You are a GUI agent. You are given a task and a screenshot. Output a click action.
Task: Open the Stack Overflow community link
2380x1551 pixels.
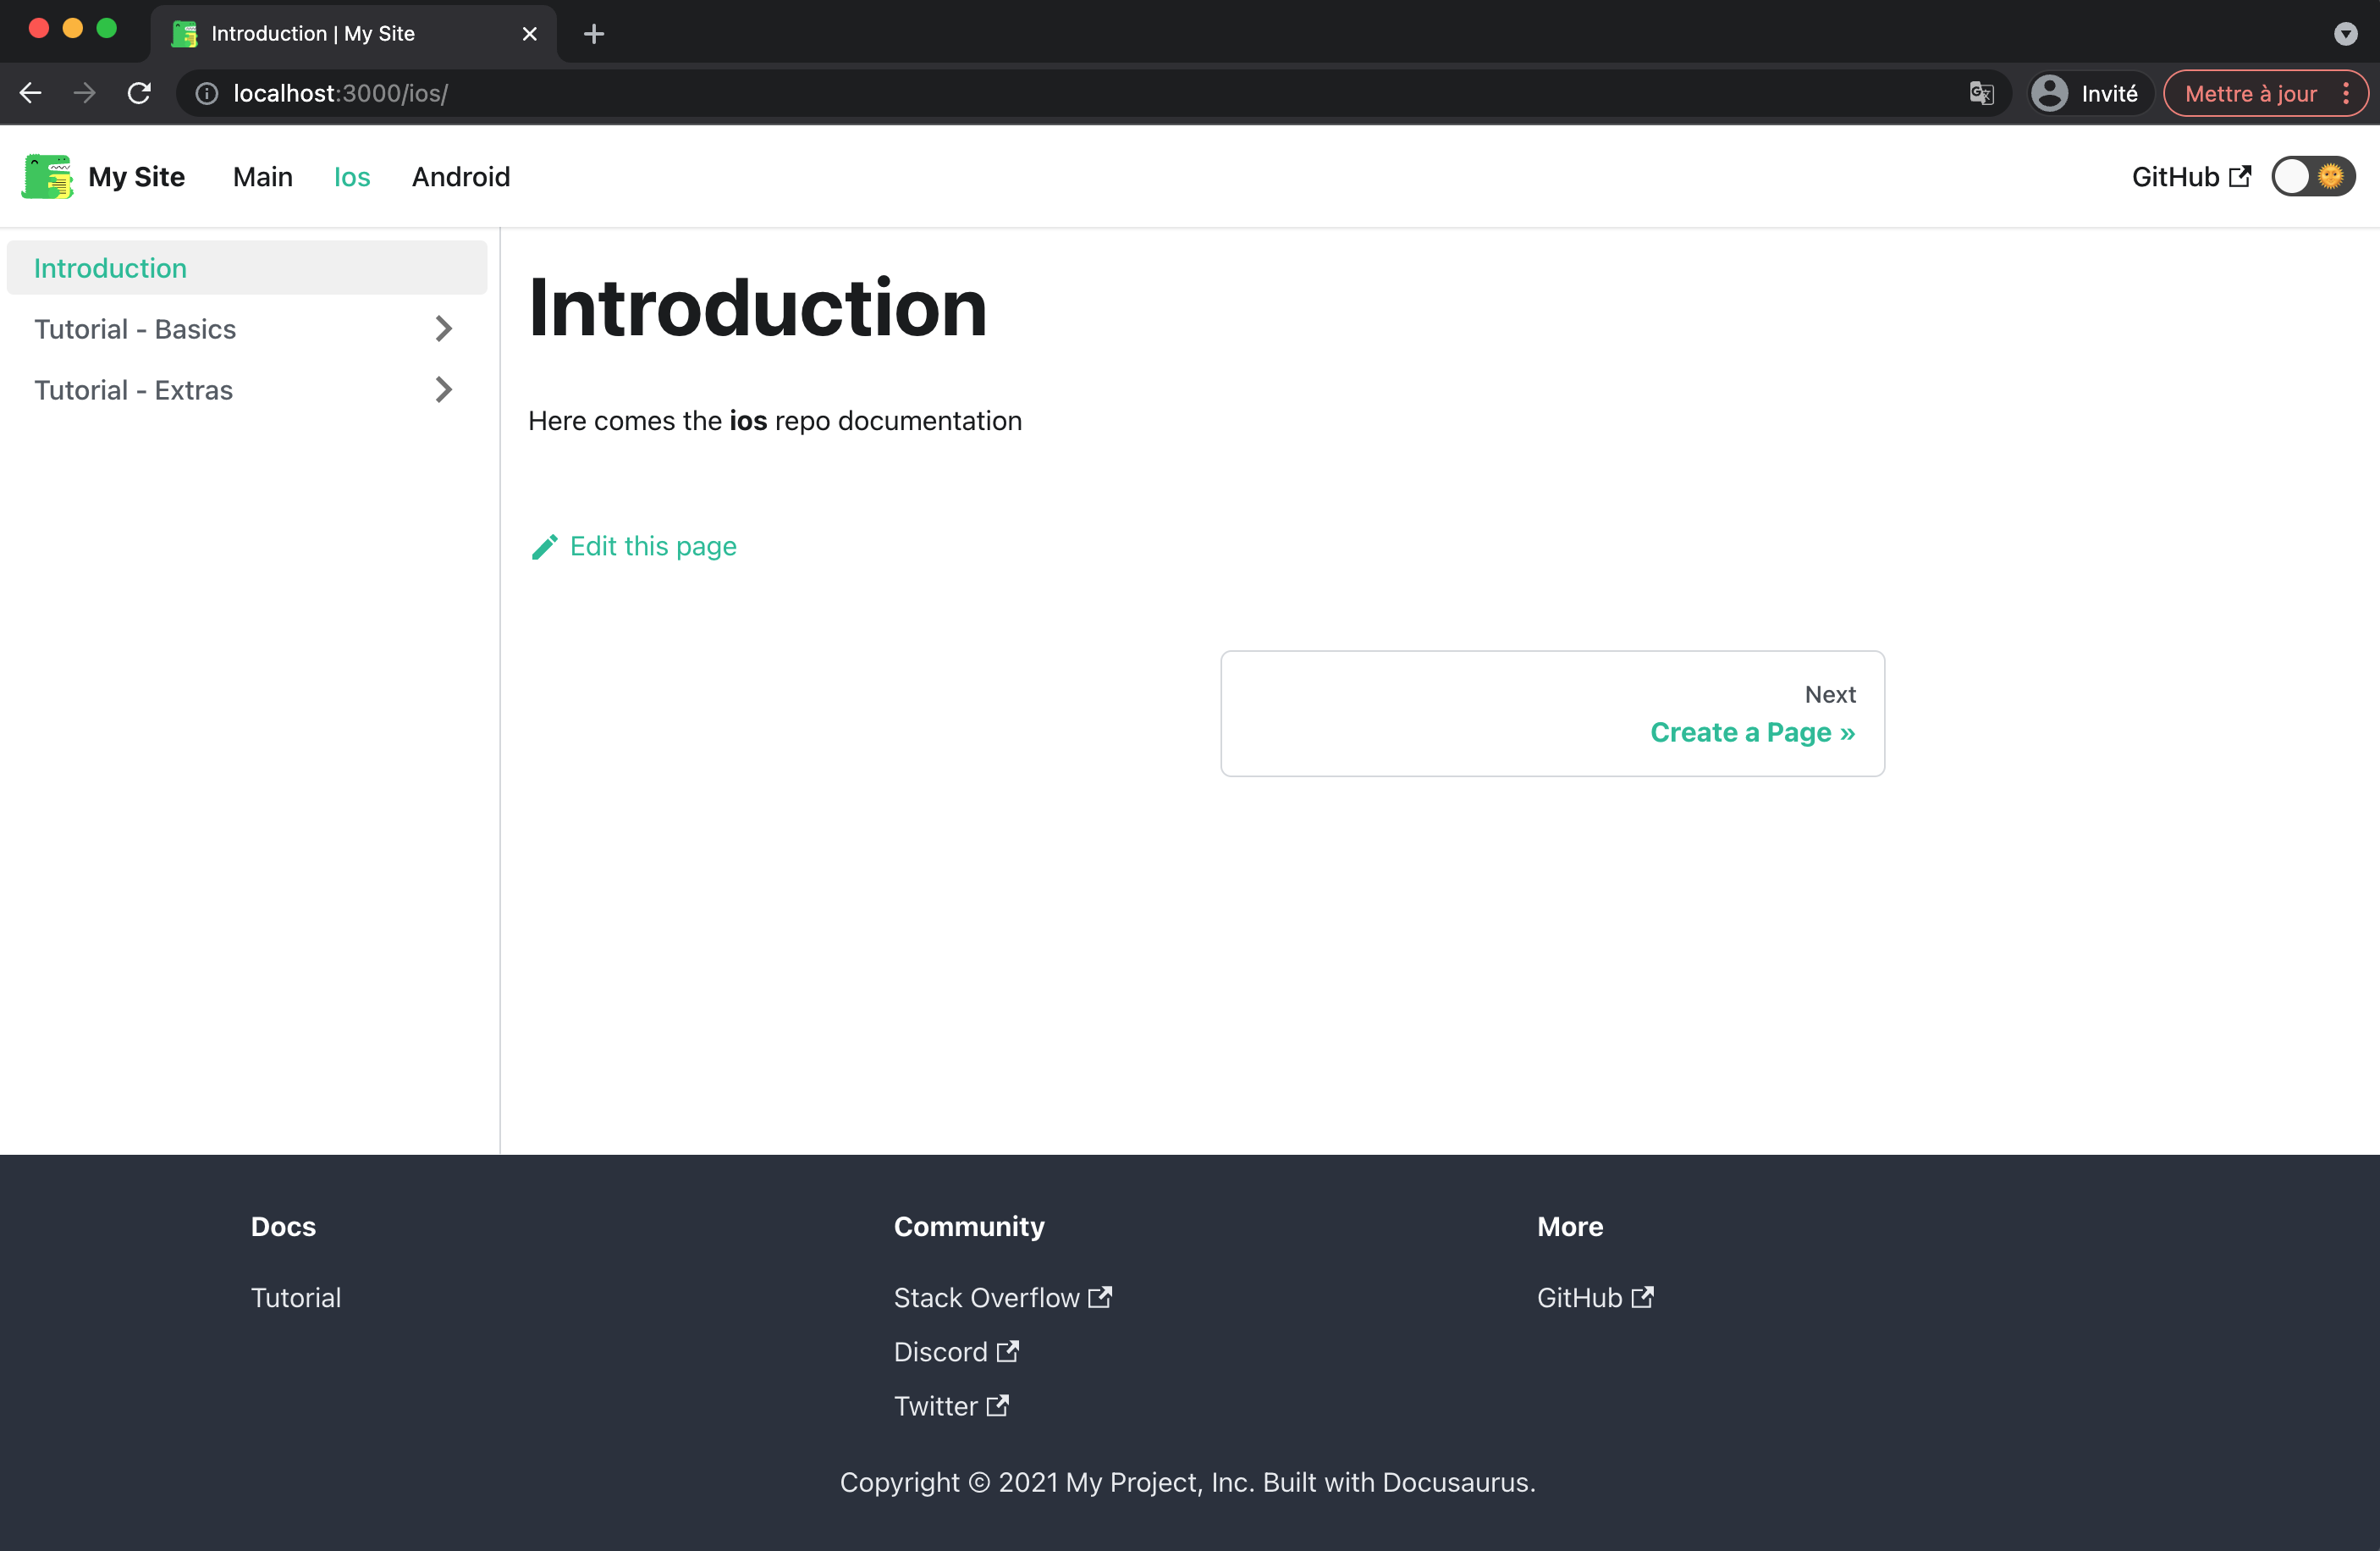[1003, 1297]
